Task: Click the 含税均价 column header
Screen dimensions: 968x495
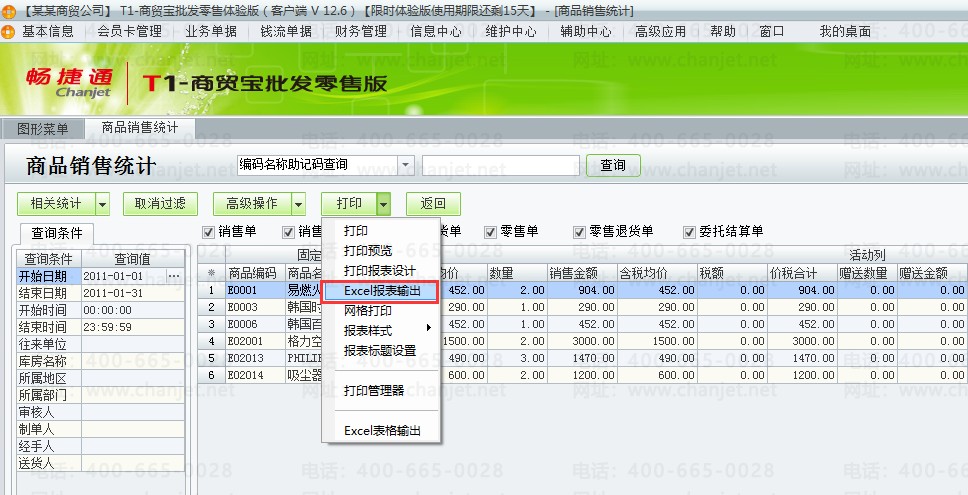Action: click(657, 273)
